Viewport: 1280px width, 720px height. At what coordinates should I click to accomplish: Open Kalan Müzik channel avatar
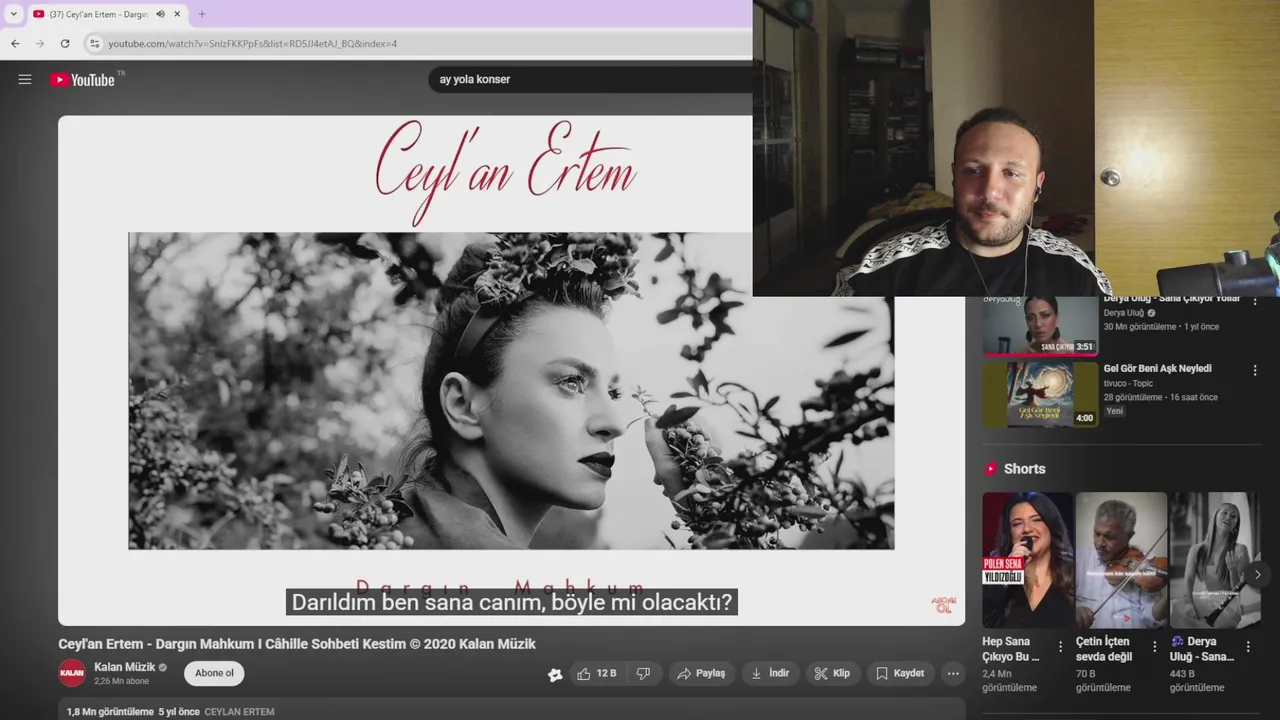[x=72, y=673]
